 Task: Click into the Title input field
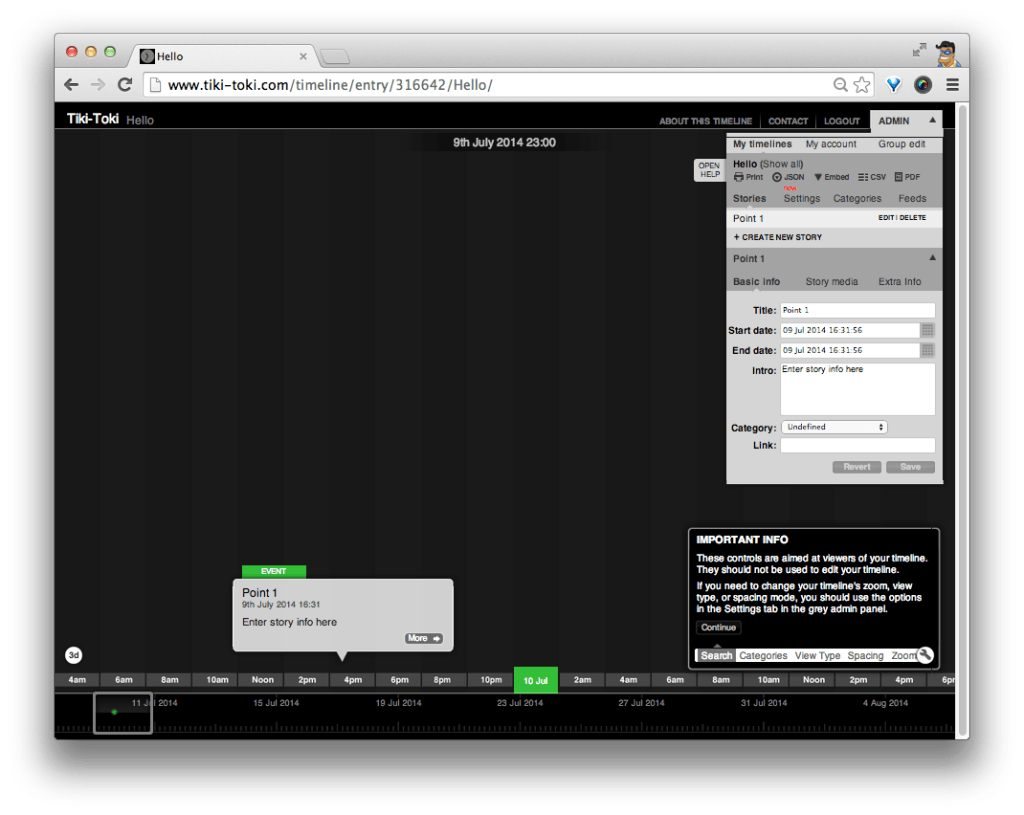tap(857, 310)
